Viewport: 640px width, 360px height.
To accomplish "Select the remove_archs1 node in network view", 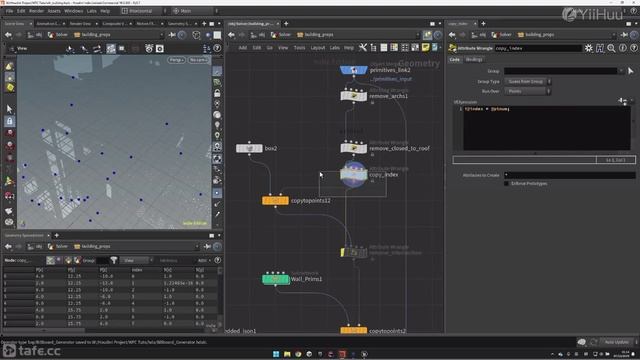I will [x=353, y=96].
